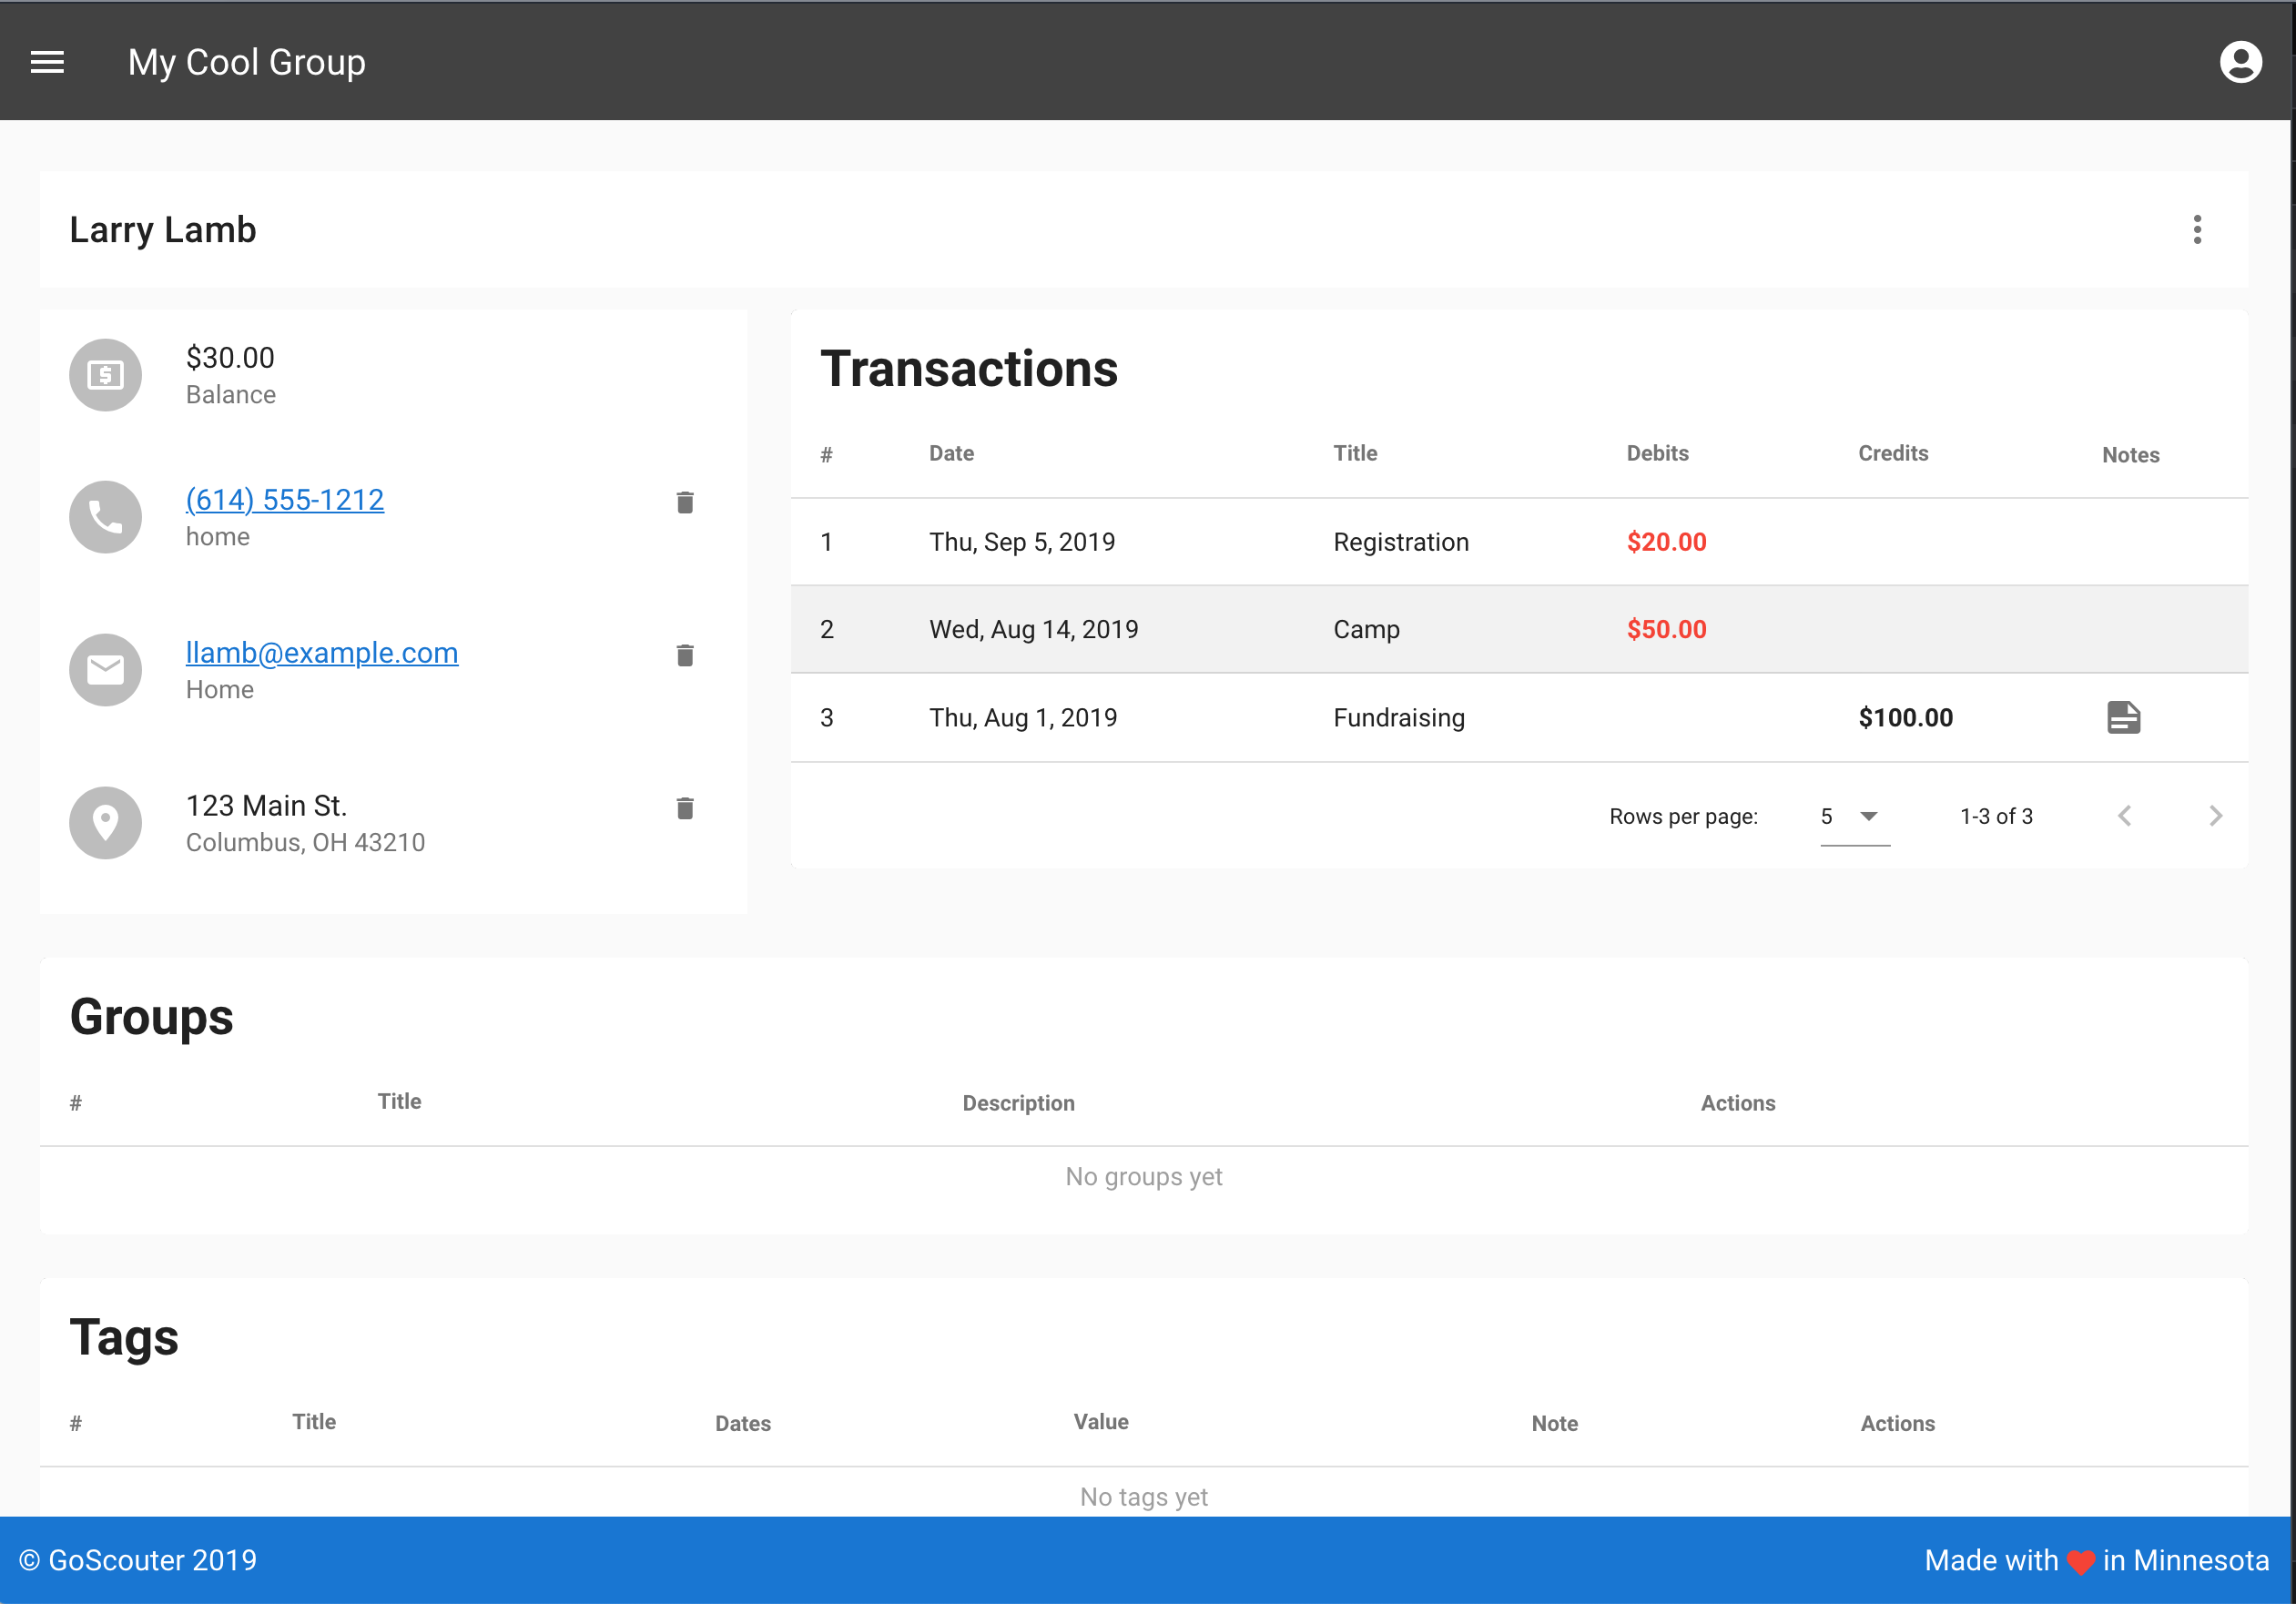The height and width of the screenshot is (1604, 2296).
Task: Click the Columbus, OH 43210 text
Action: tap(305, 842)
